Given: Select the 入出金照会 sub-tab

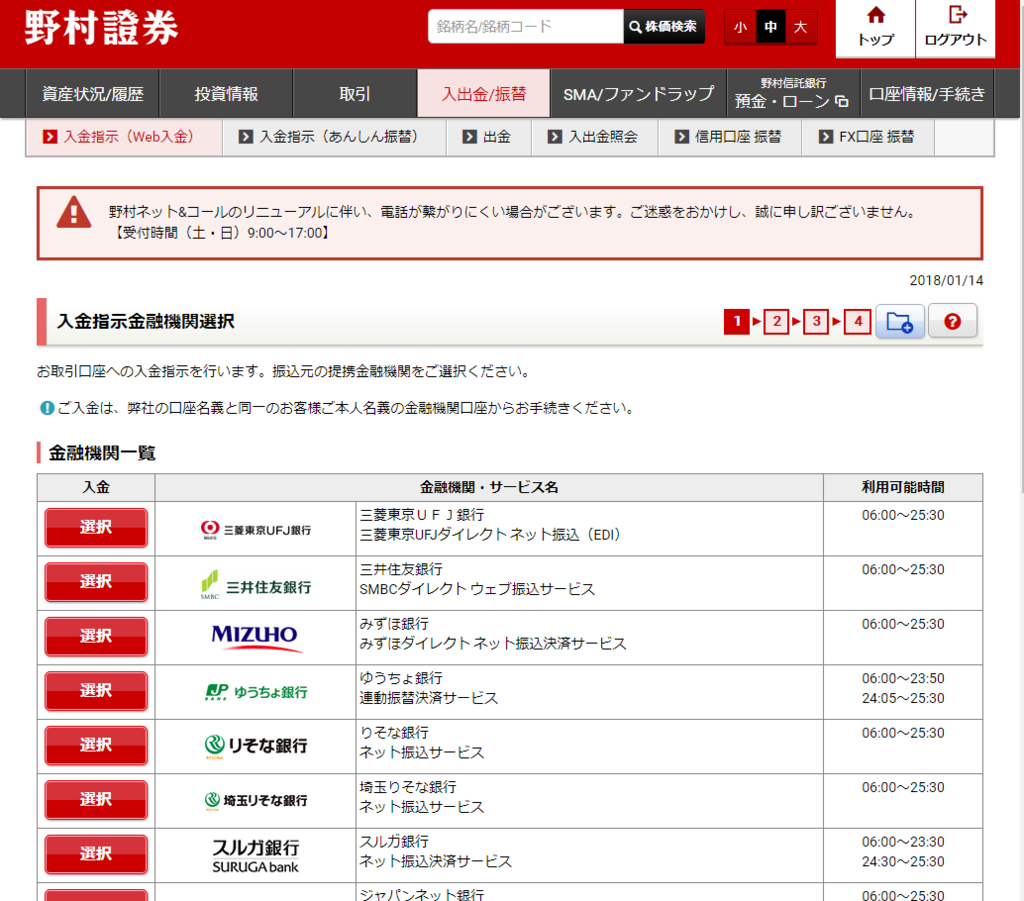Looking at the screenshot, I should tap(594, 137).
